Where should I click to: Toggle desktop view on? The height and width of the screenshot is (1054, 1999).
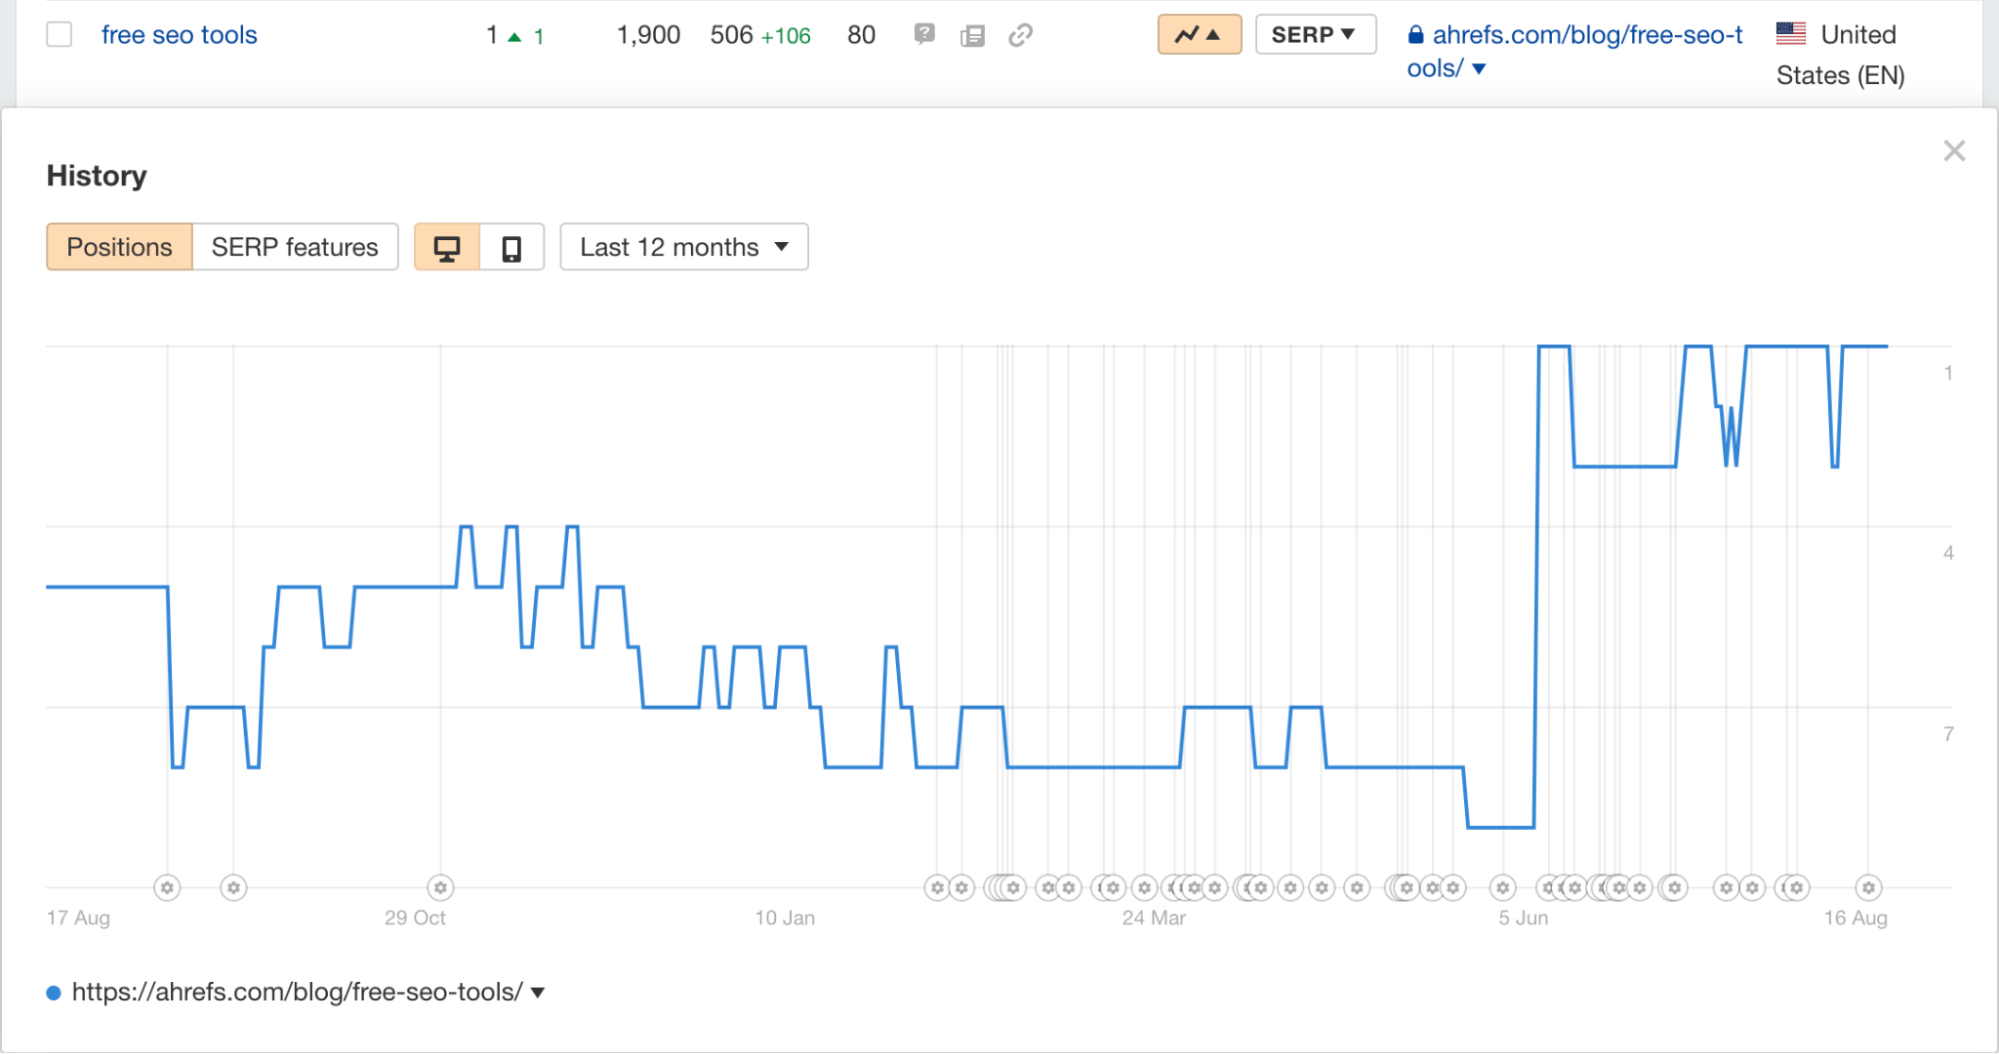447,246
